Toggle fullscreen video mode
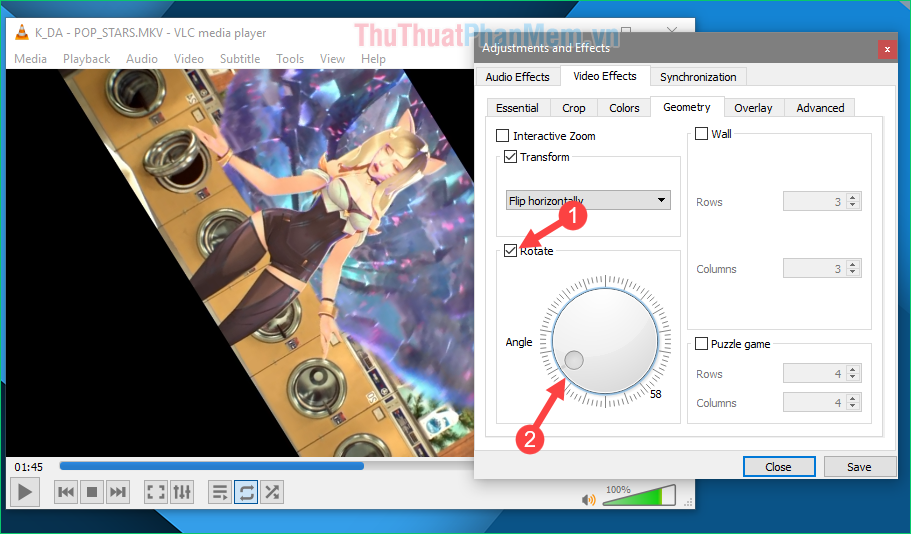Screen dimensions: 911x534 (x=156, y=492)
